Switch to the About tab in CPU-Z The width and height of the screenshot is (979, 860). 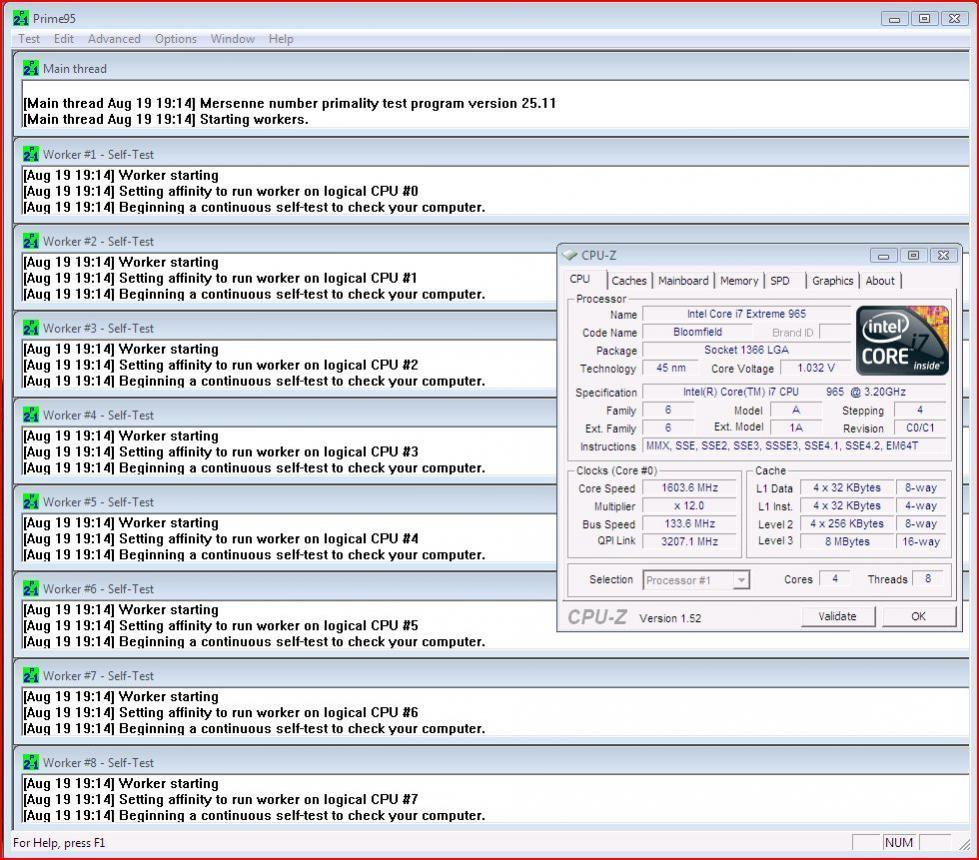pos(880,280)
